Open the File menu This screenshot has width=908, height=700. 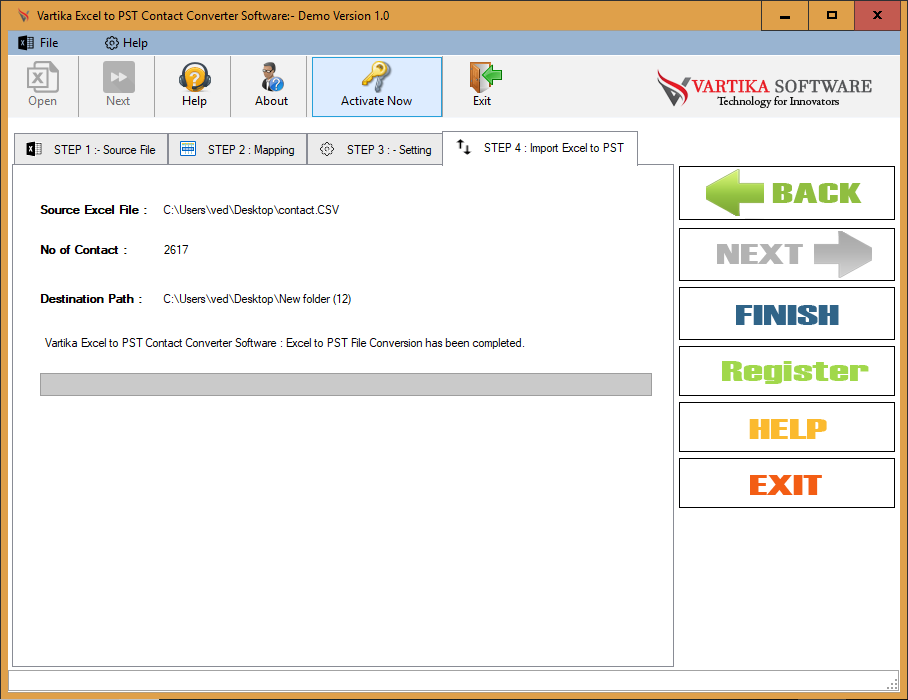38,43
